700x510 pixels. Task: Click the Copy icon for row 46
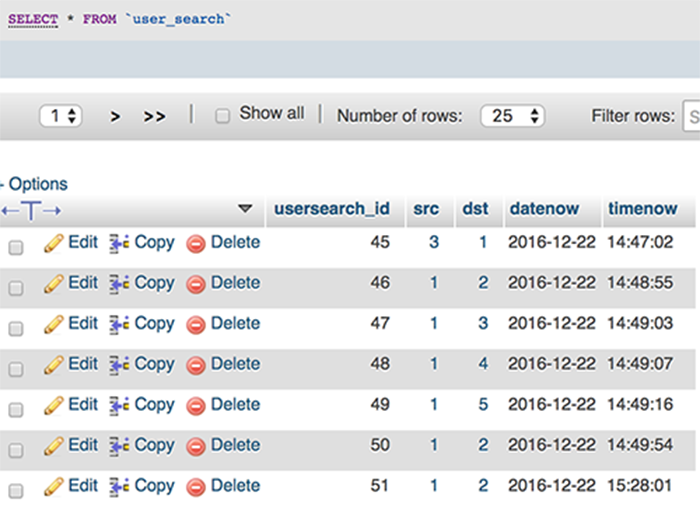pyautogui.click(x=119, y=284)
